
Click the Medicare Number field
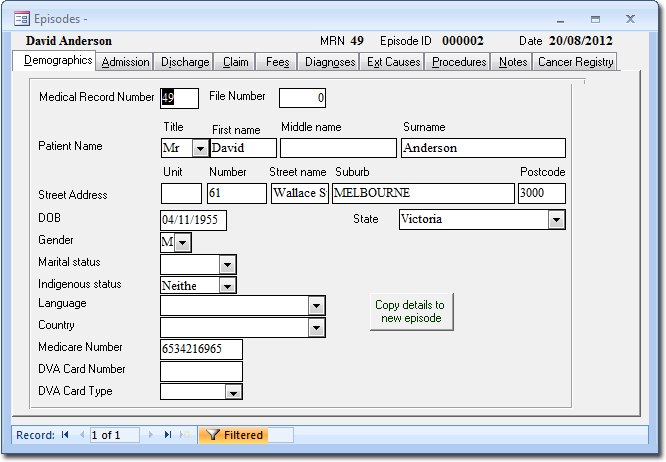[201, 349]
